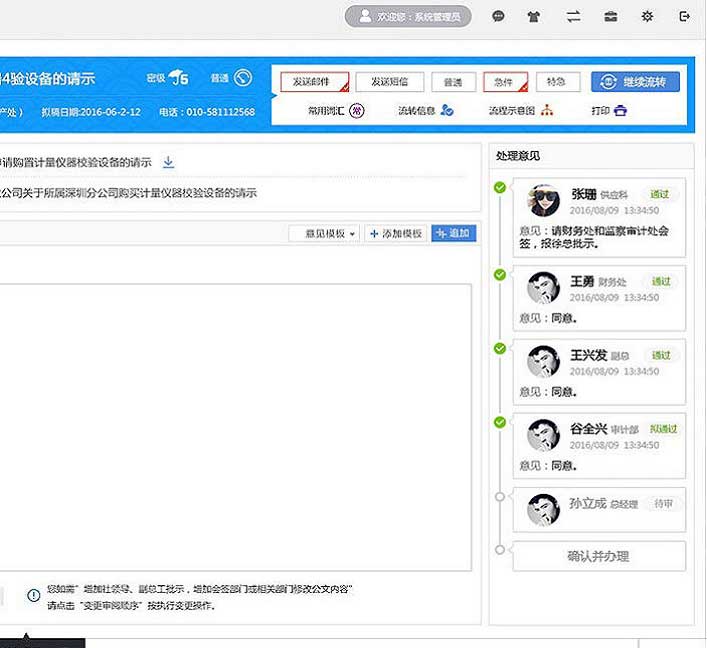Click the switch arrows icon

pyautogui.click(x=573, y=17)
